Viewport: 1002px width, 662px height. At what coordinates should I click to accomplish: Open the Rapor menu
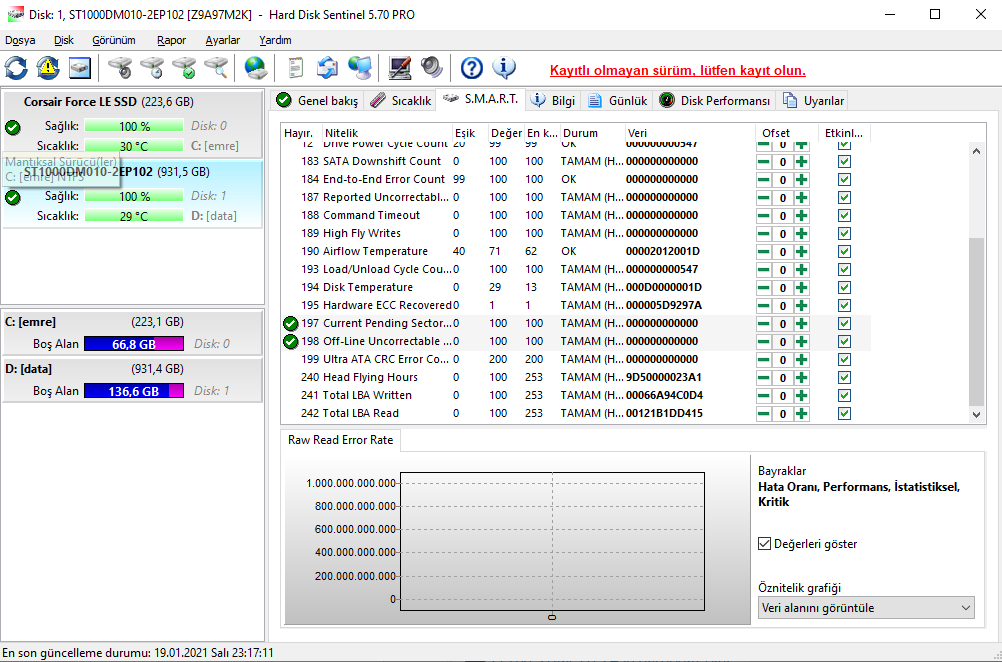click(x=171, y=40)
